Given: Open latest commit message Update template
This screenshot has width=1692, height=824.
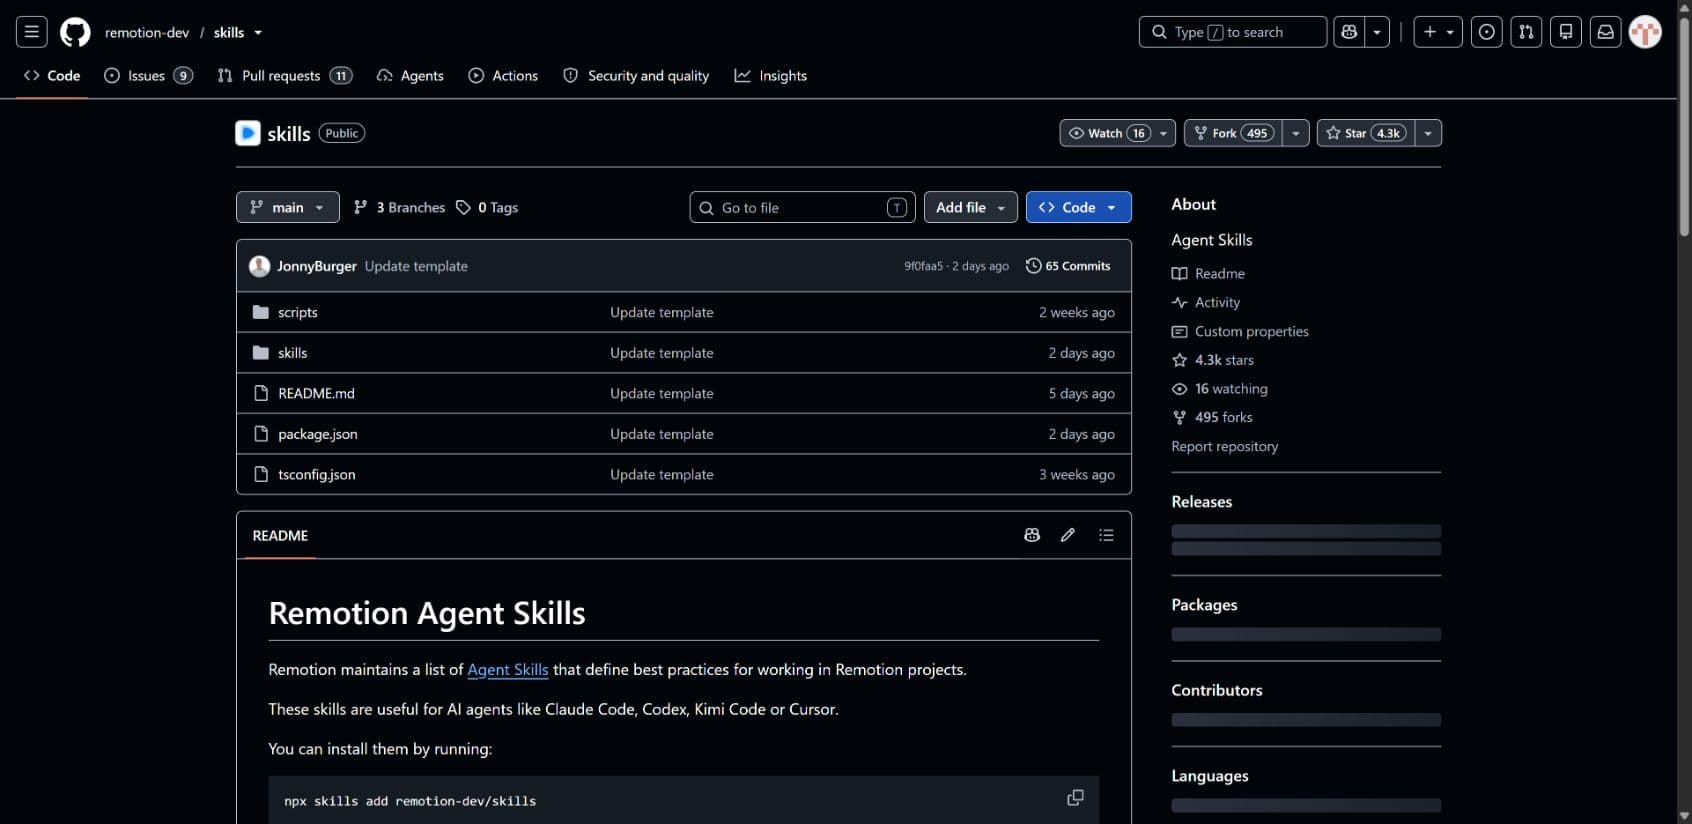Looking at the screenshot, I should pyautogui.click(x=416, y=266).
